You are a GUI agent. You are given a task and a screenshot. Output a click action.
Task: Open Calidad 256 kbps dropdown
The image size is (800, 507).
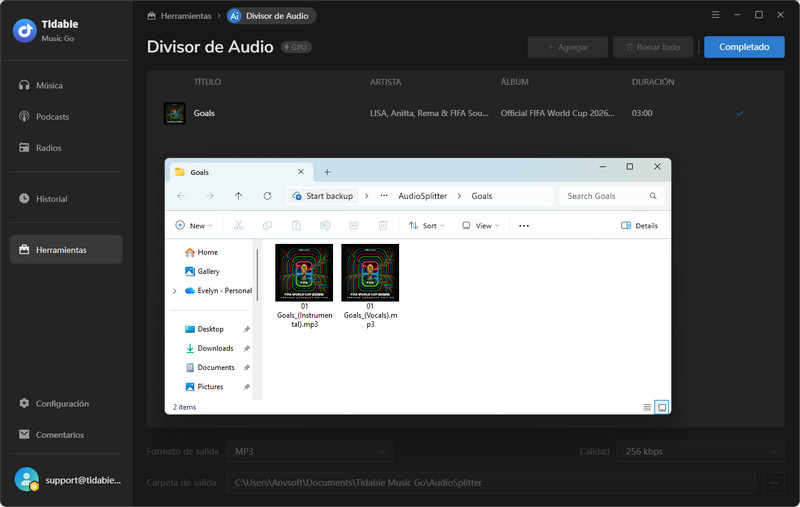tap(700, 451)
